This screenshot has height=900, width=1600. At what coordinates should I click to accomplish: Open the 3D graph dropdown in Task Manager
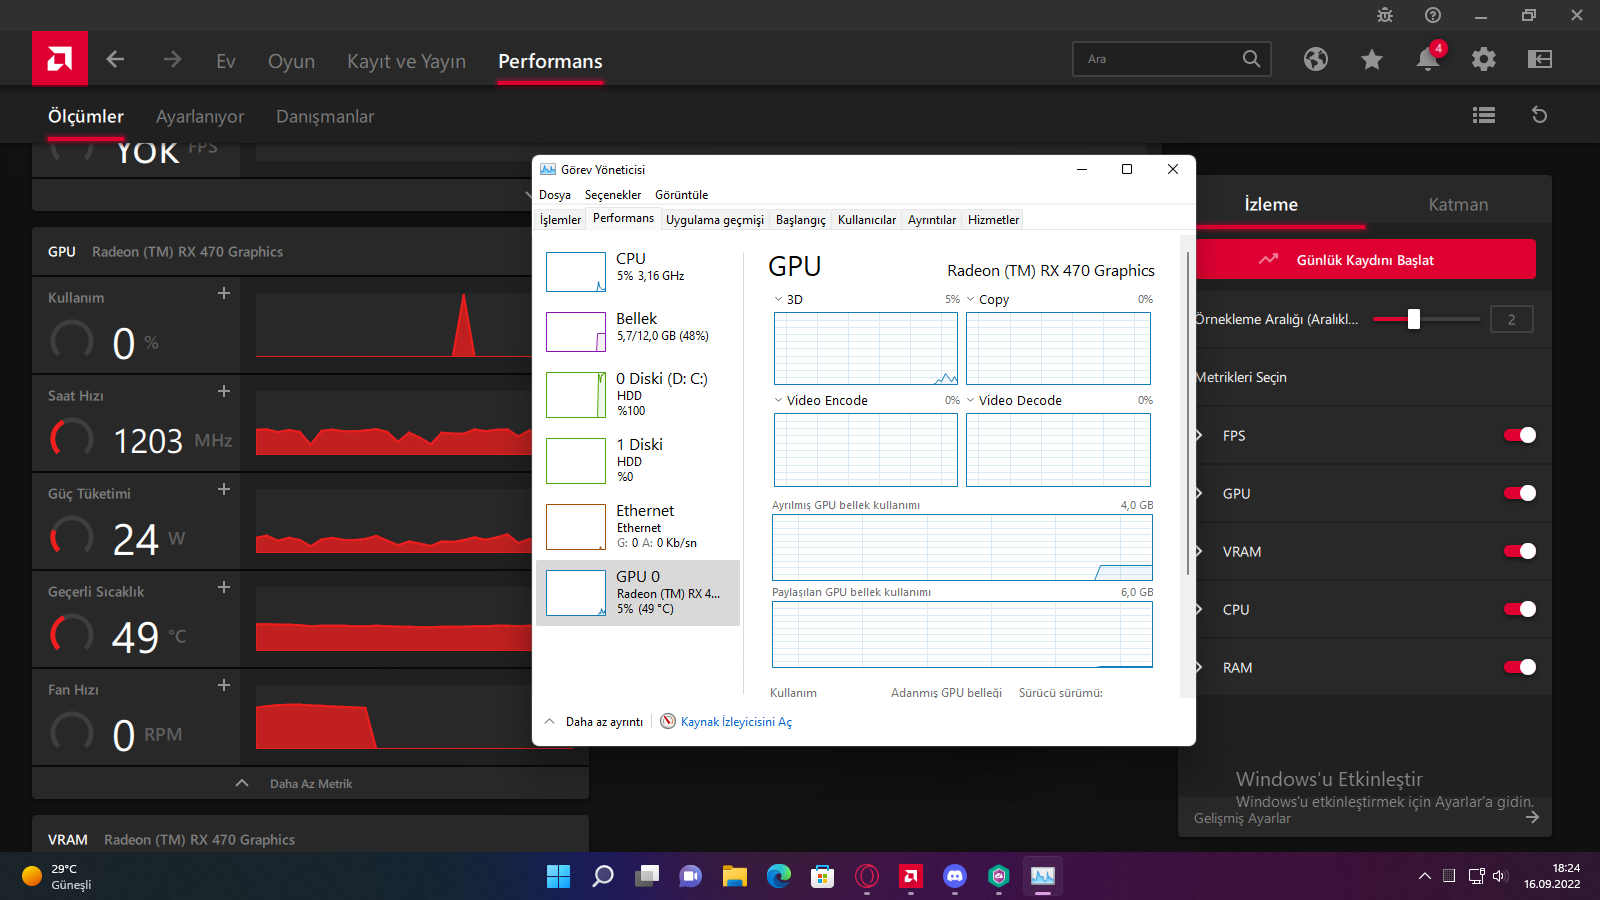[779, 299]
